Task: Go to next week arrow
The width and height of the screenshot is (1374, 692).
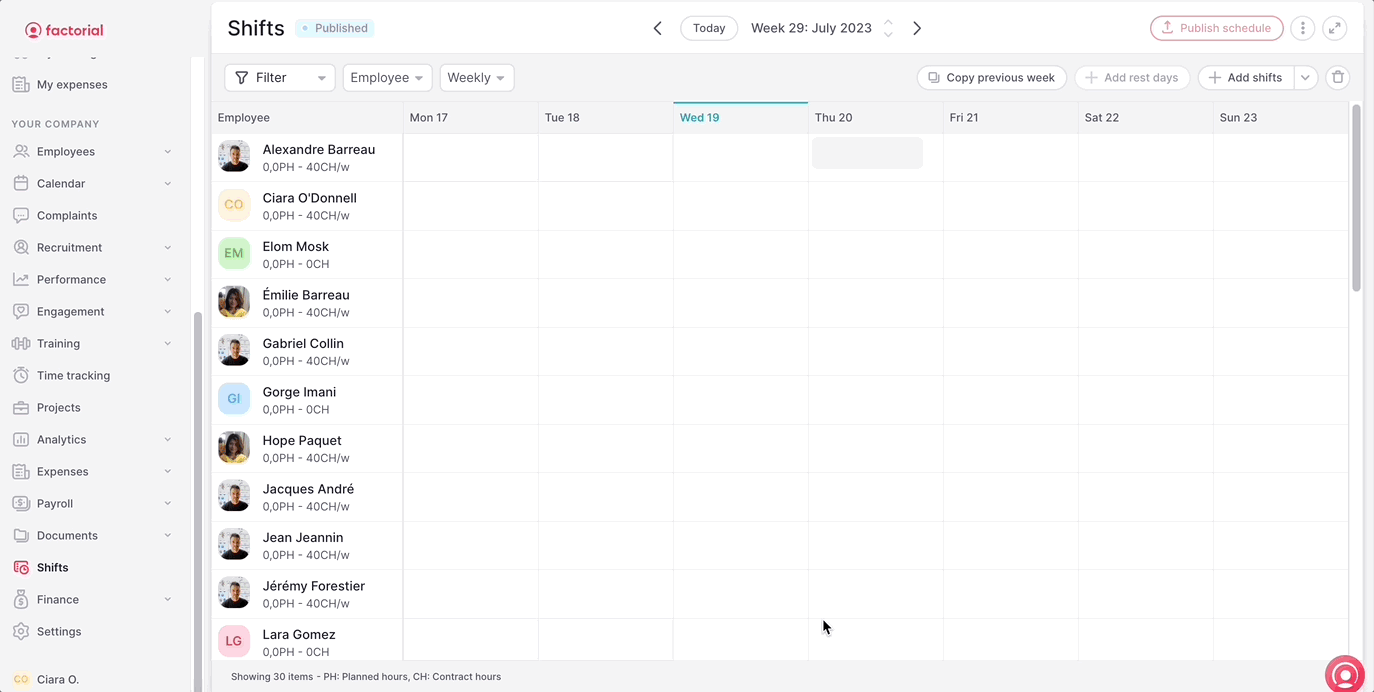Action: pyautogui.click(x=917, y=28)
